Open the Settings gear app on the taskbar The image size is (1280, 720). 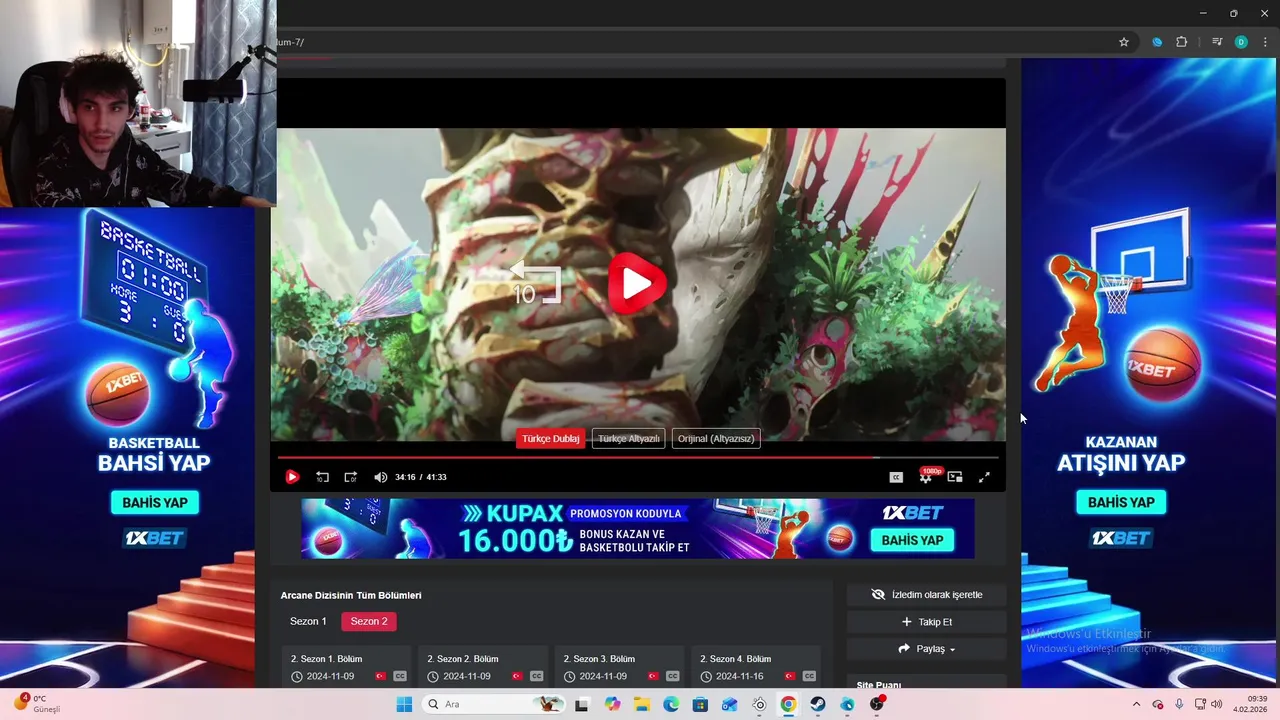(x=759, y=704)
